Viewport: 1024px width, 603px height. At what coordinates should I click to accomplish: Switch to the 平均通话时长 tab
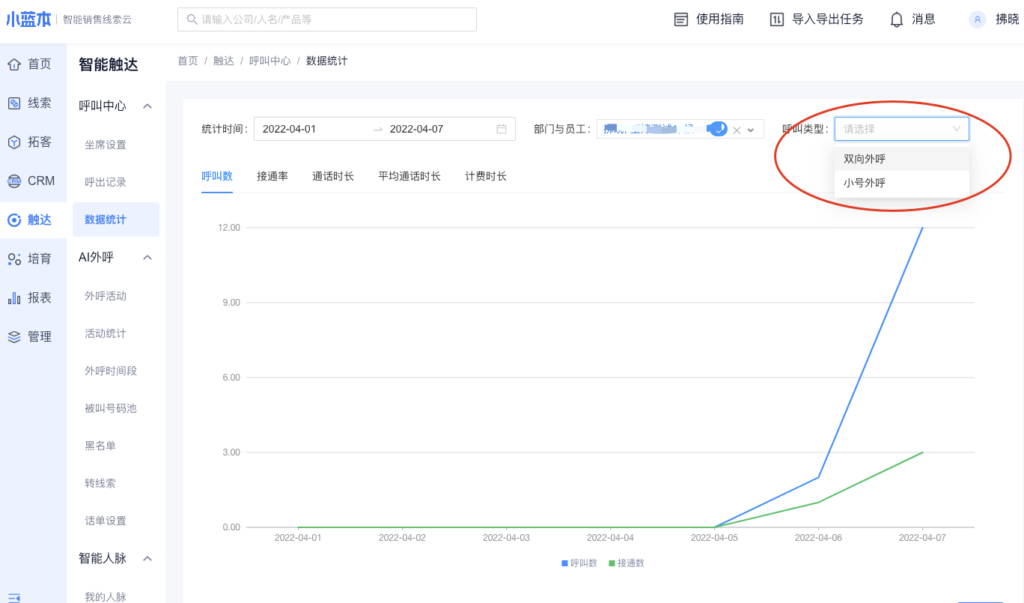tap(409, 176)
